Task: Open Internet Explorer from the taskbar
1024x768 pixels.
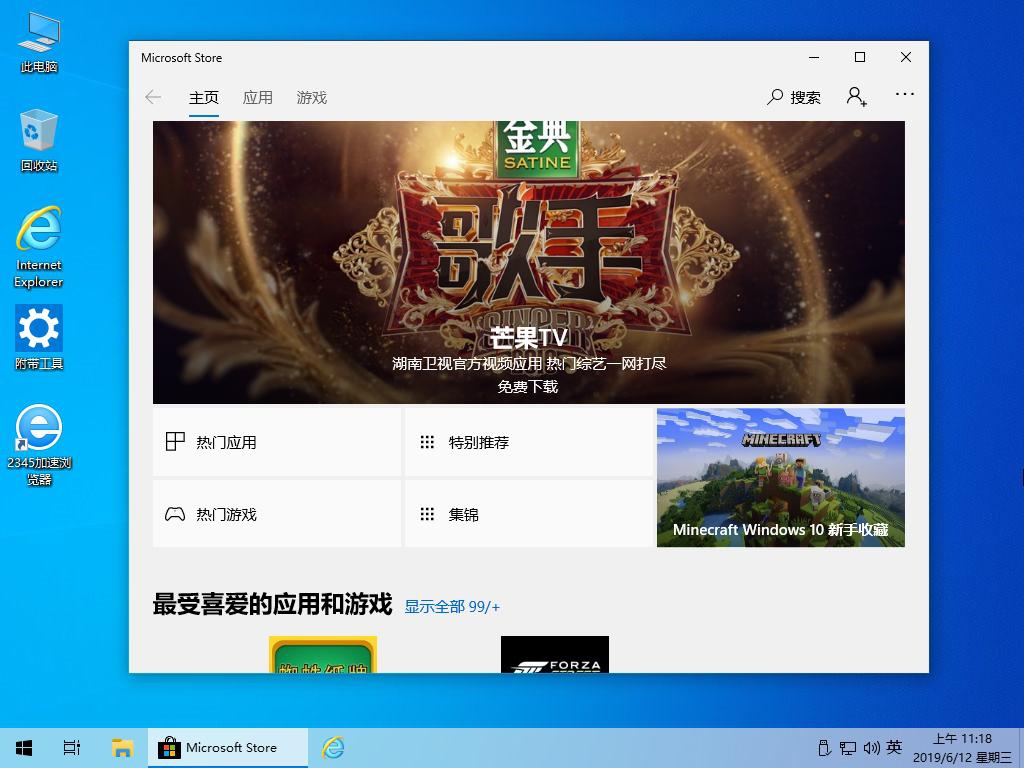Action: (333, 748)
